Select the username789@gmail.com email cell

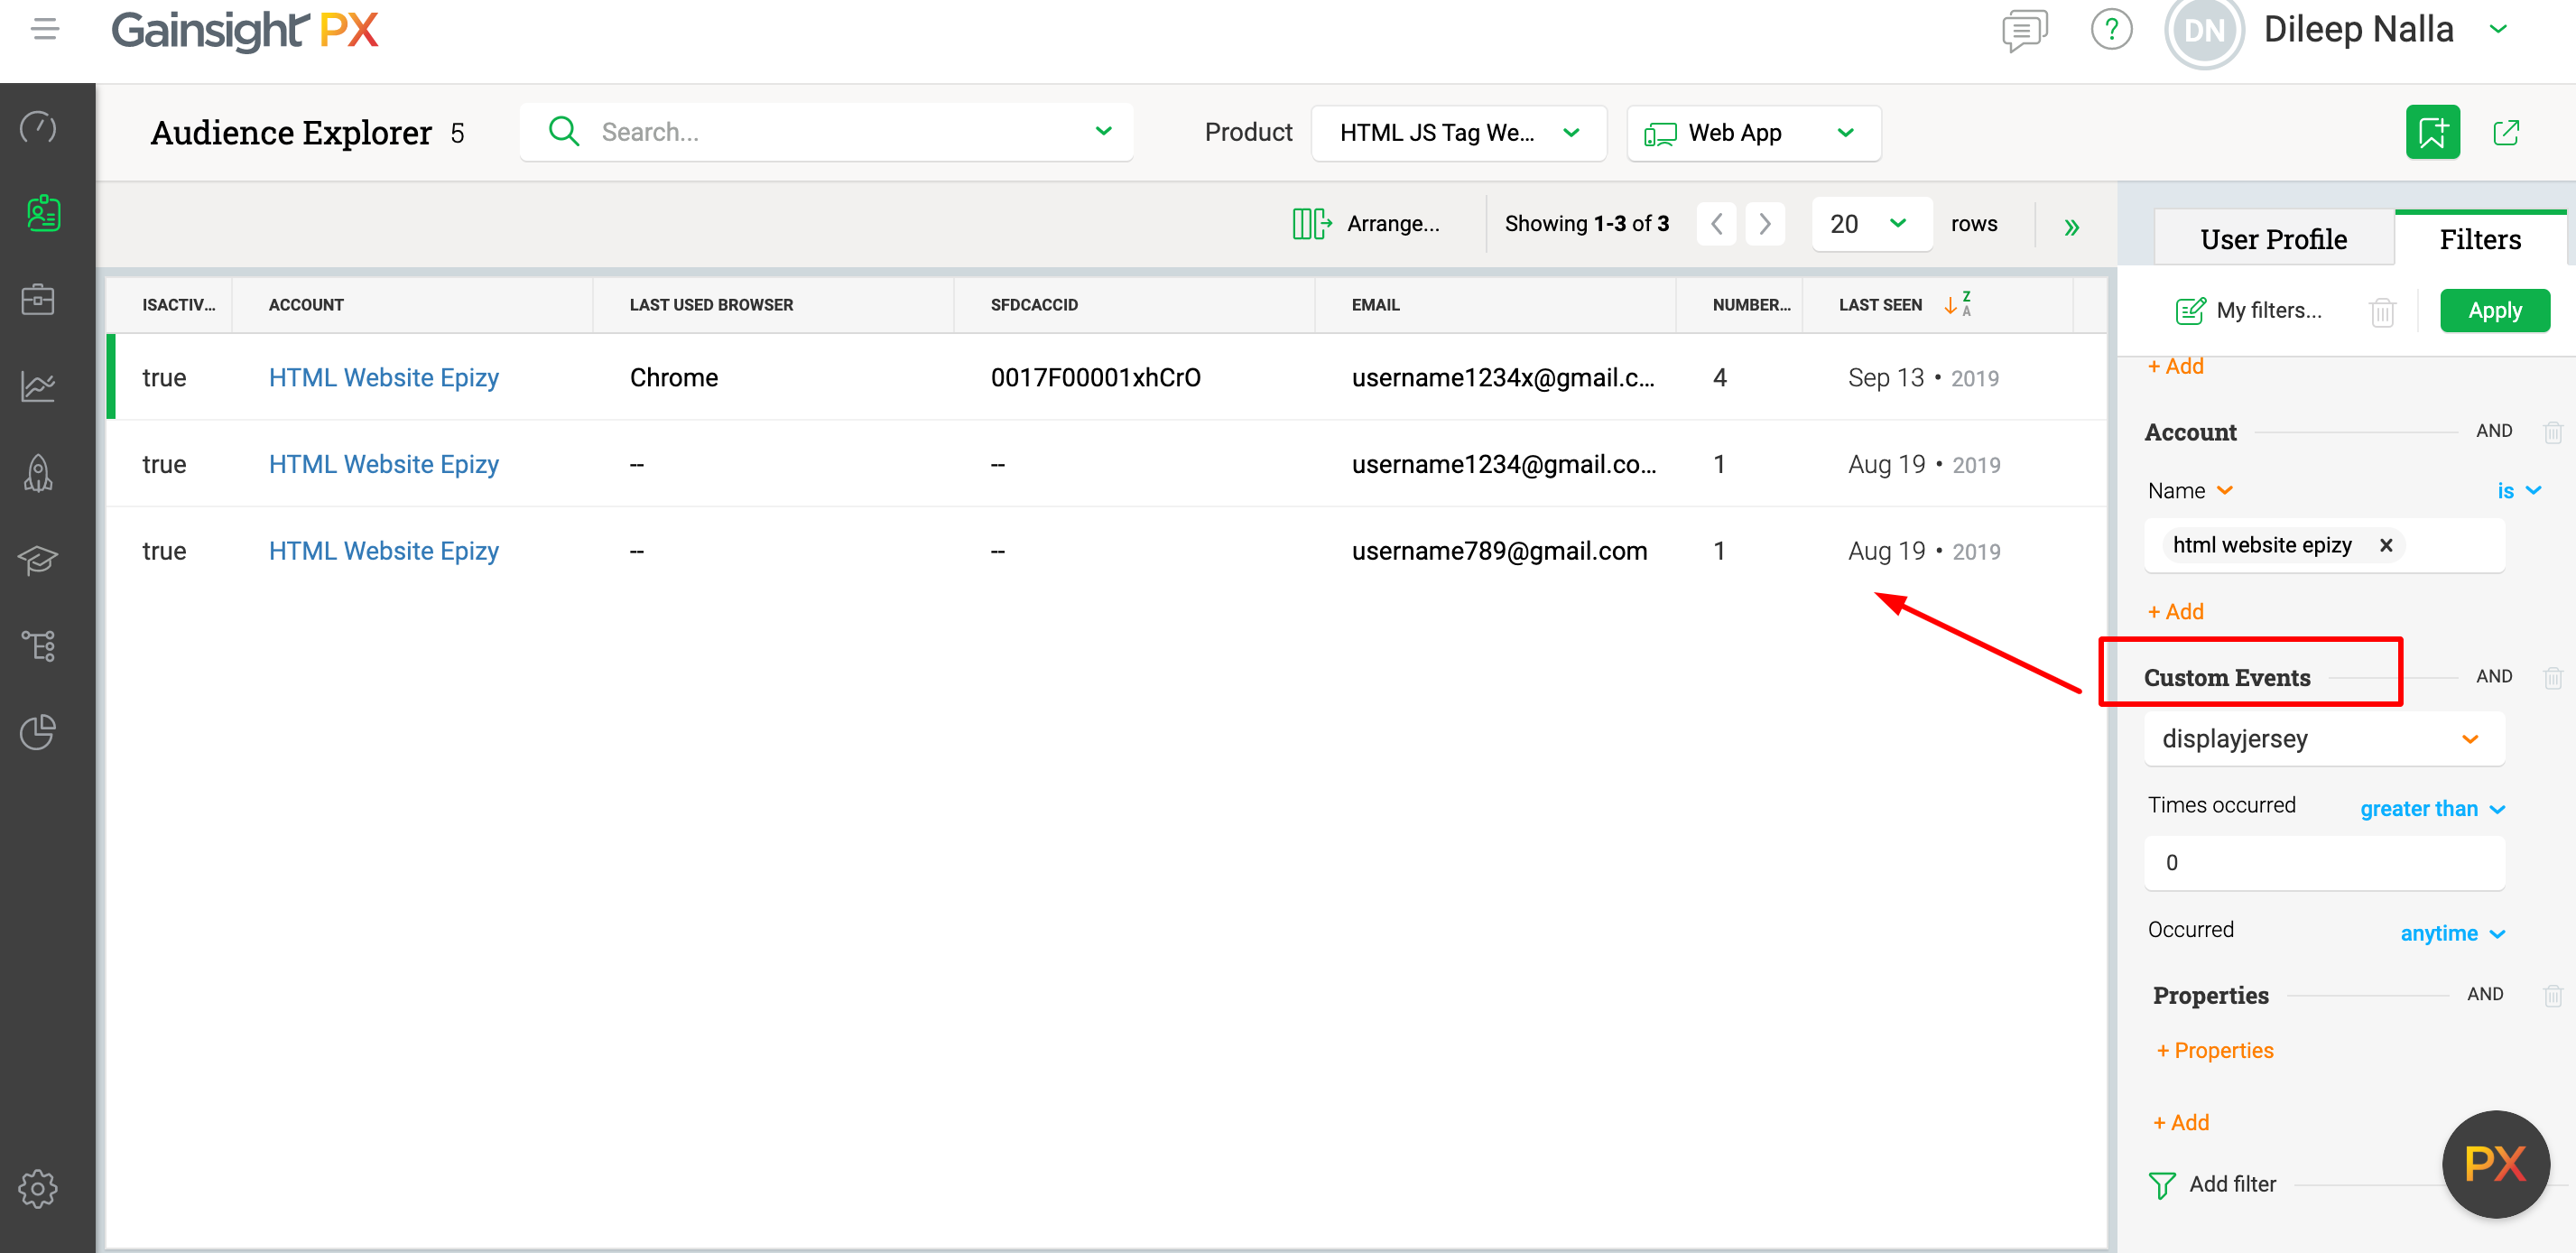click(1499, 551)
